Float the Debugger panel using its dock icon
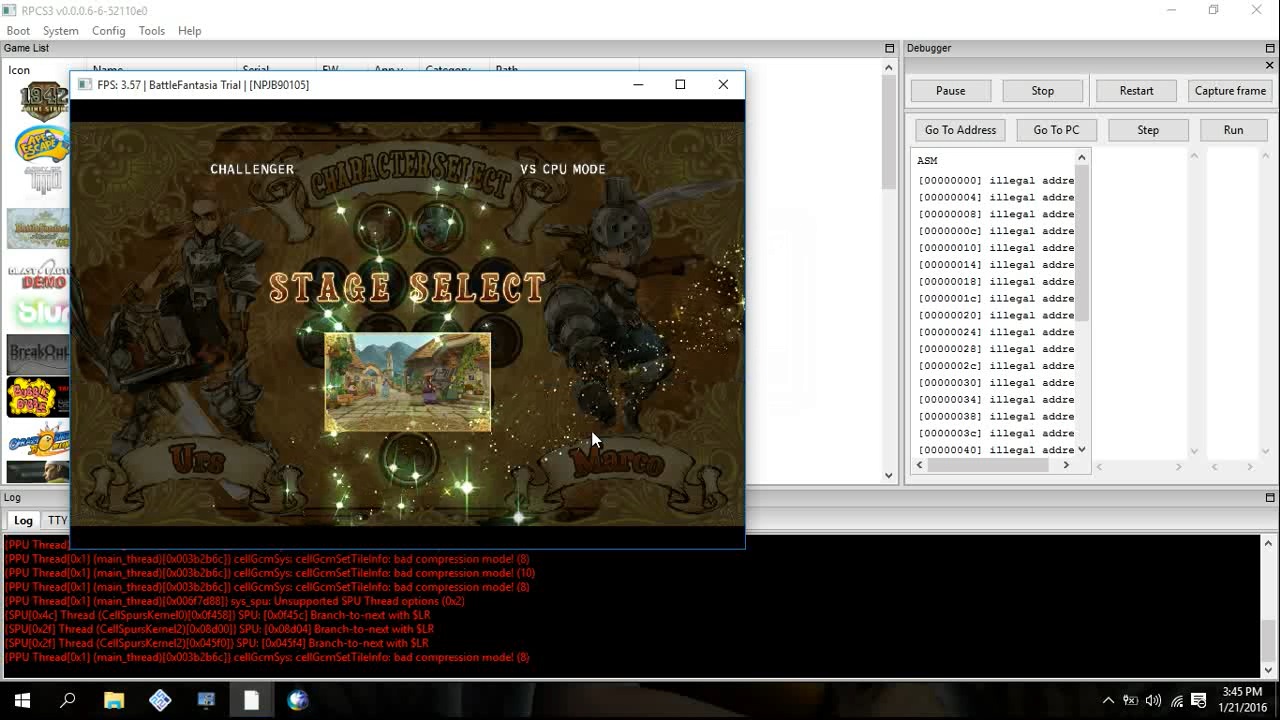The height and width of the screenshot is (720, 1280). point(1270,48)
